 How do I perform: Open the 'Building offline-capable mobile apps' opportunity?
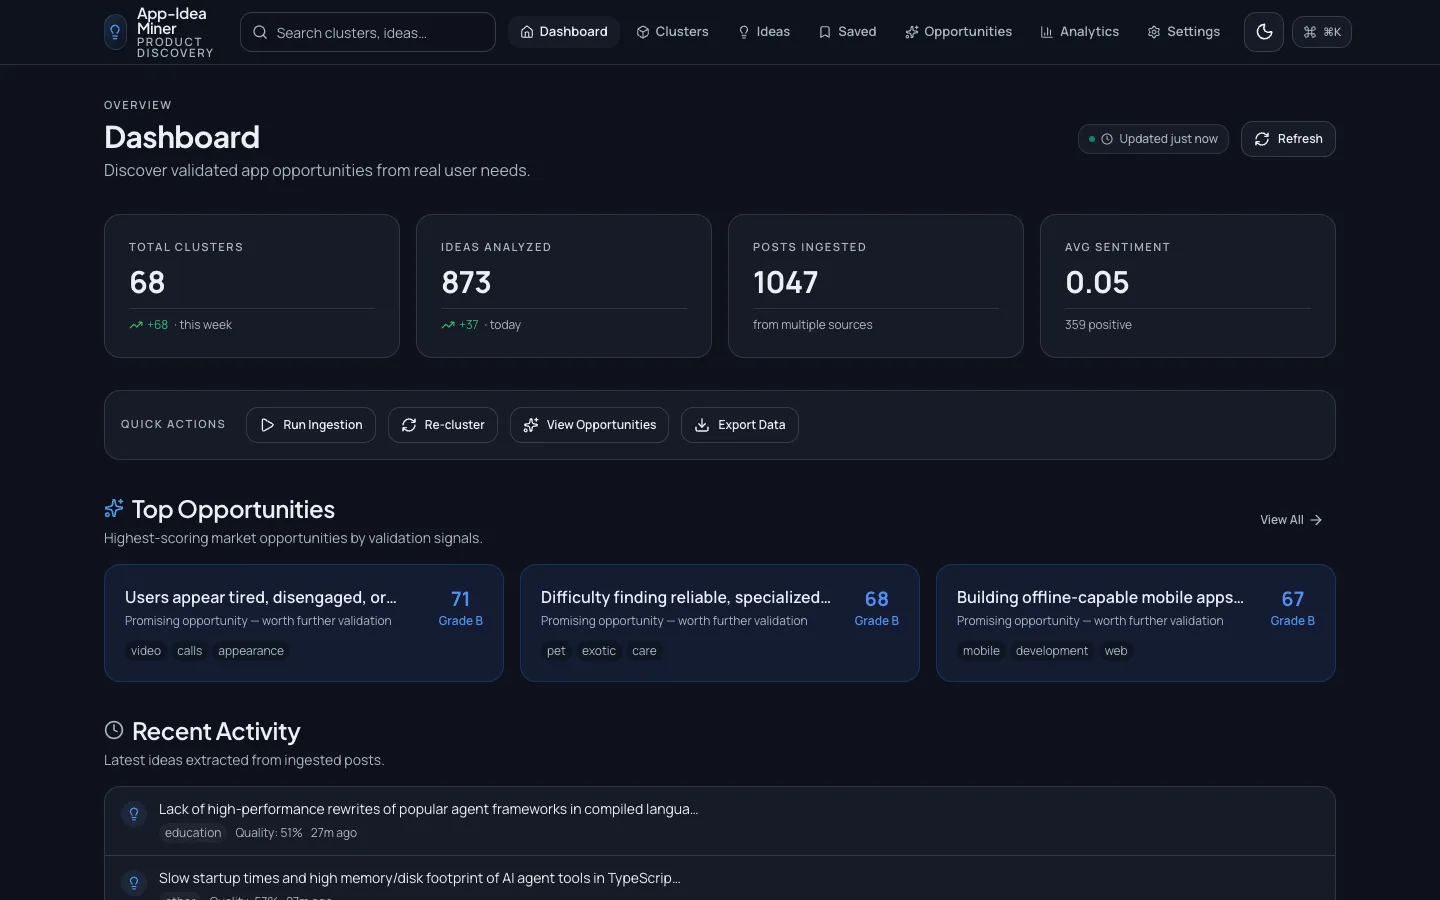click(x=1136, y=623)
